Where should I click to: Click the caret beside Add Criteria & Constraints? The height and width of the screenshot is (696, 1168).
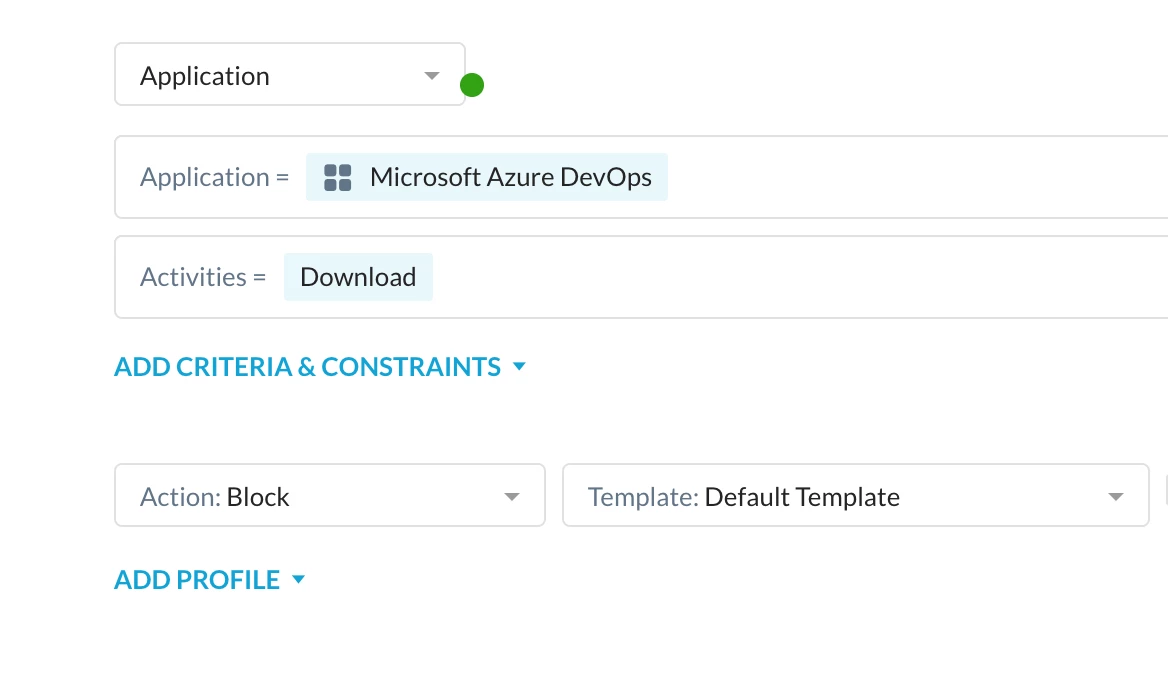[519, 367]
